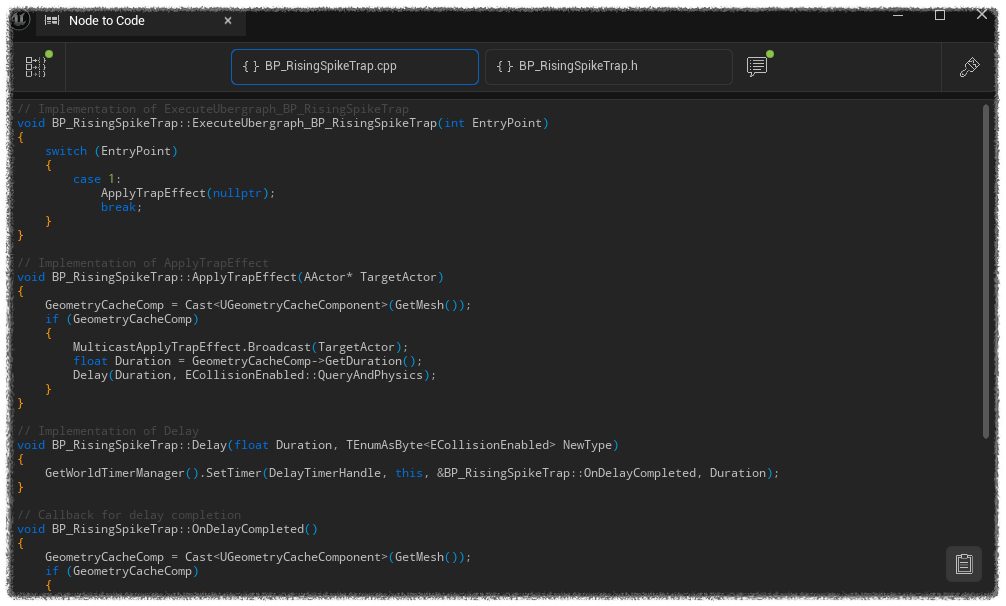Click the "BP_RisingSpikeTrap::OnDelayCompleted()" signature
This screenshot has height=606, width=1006.
[x=167, y=529]
